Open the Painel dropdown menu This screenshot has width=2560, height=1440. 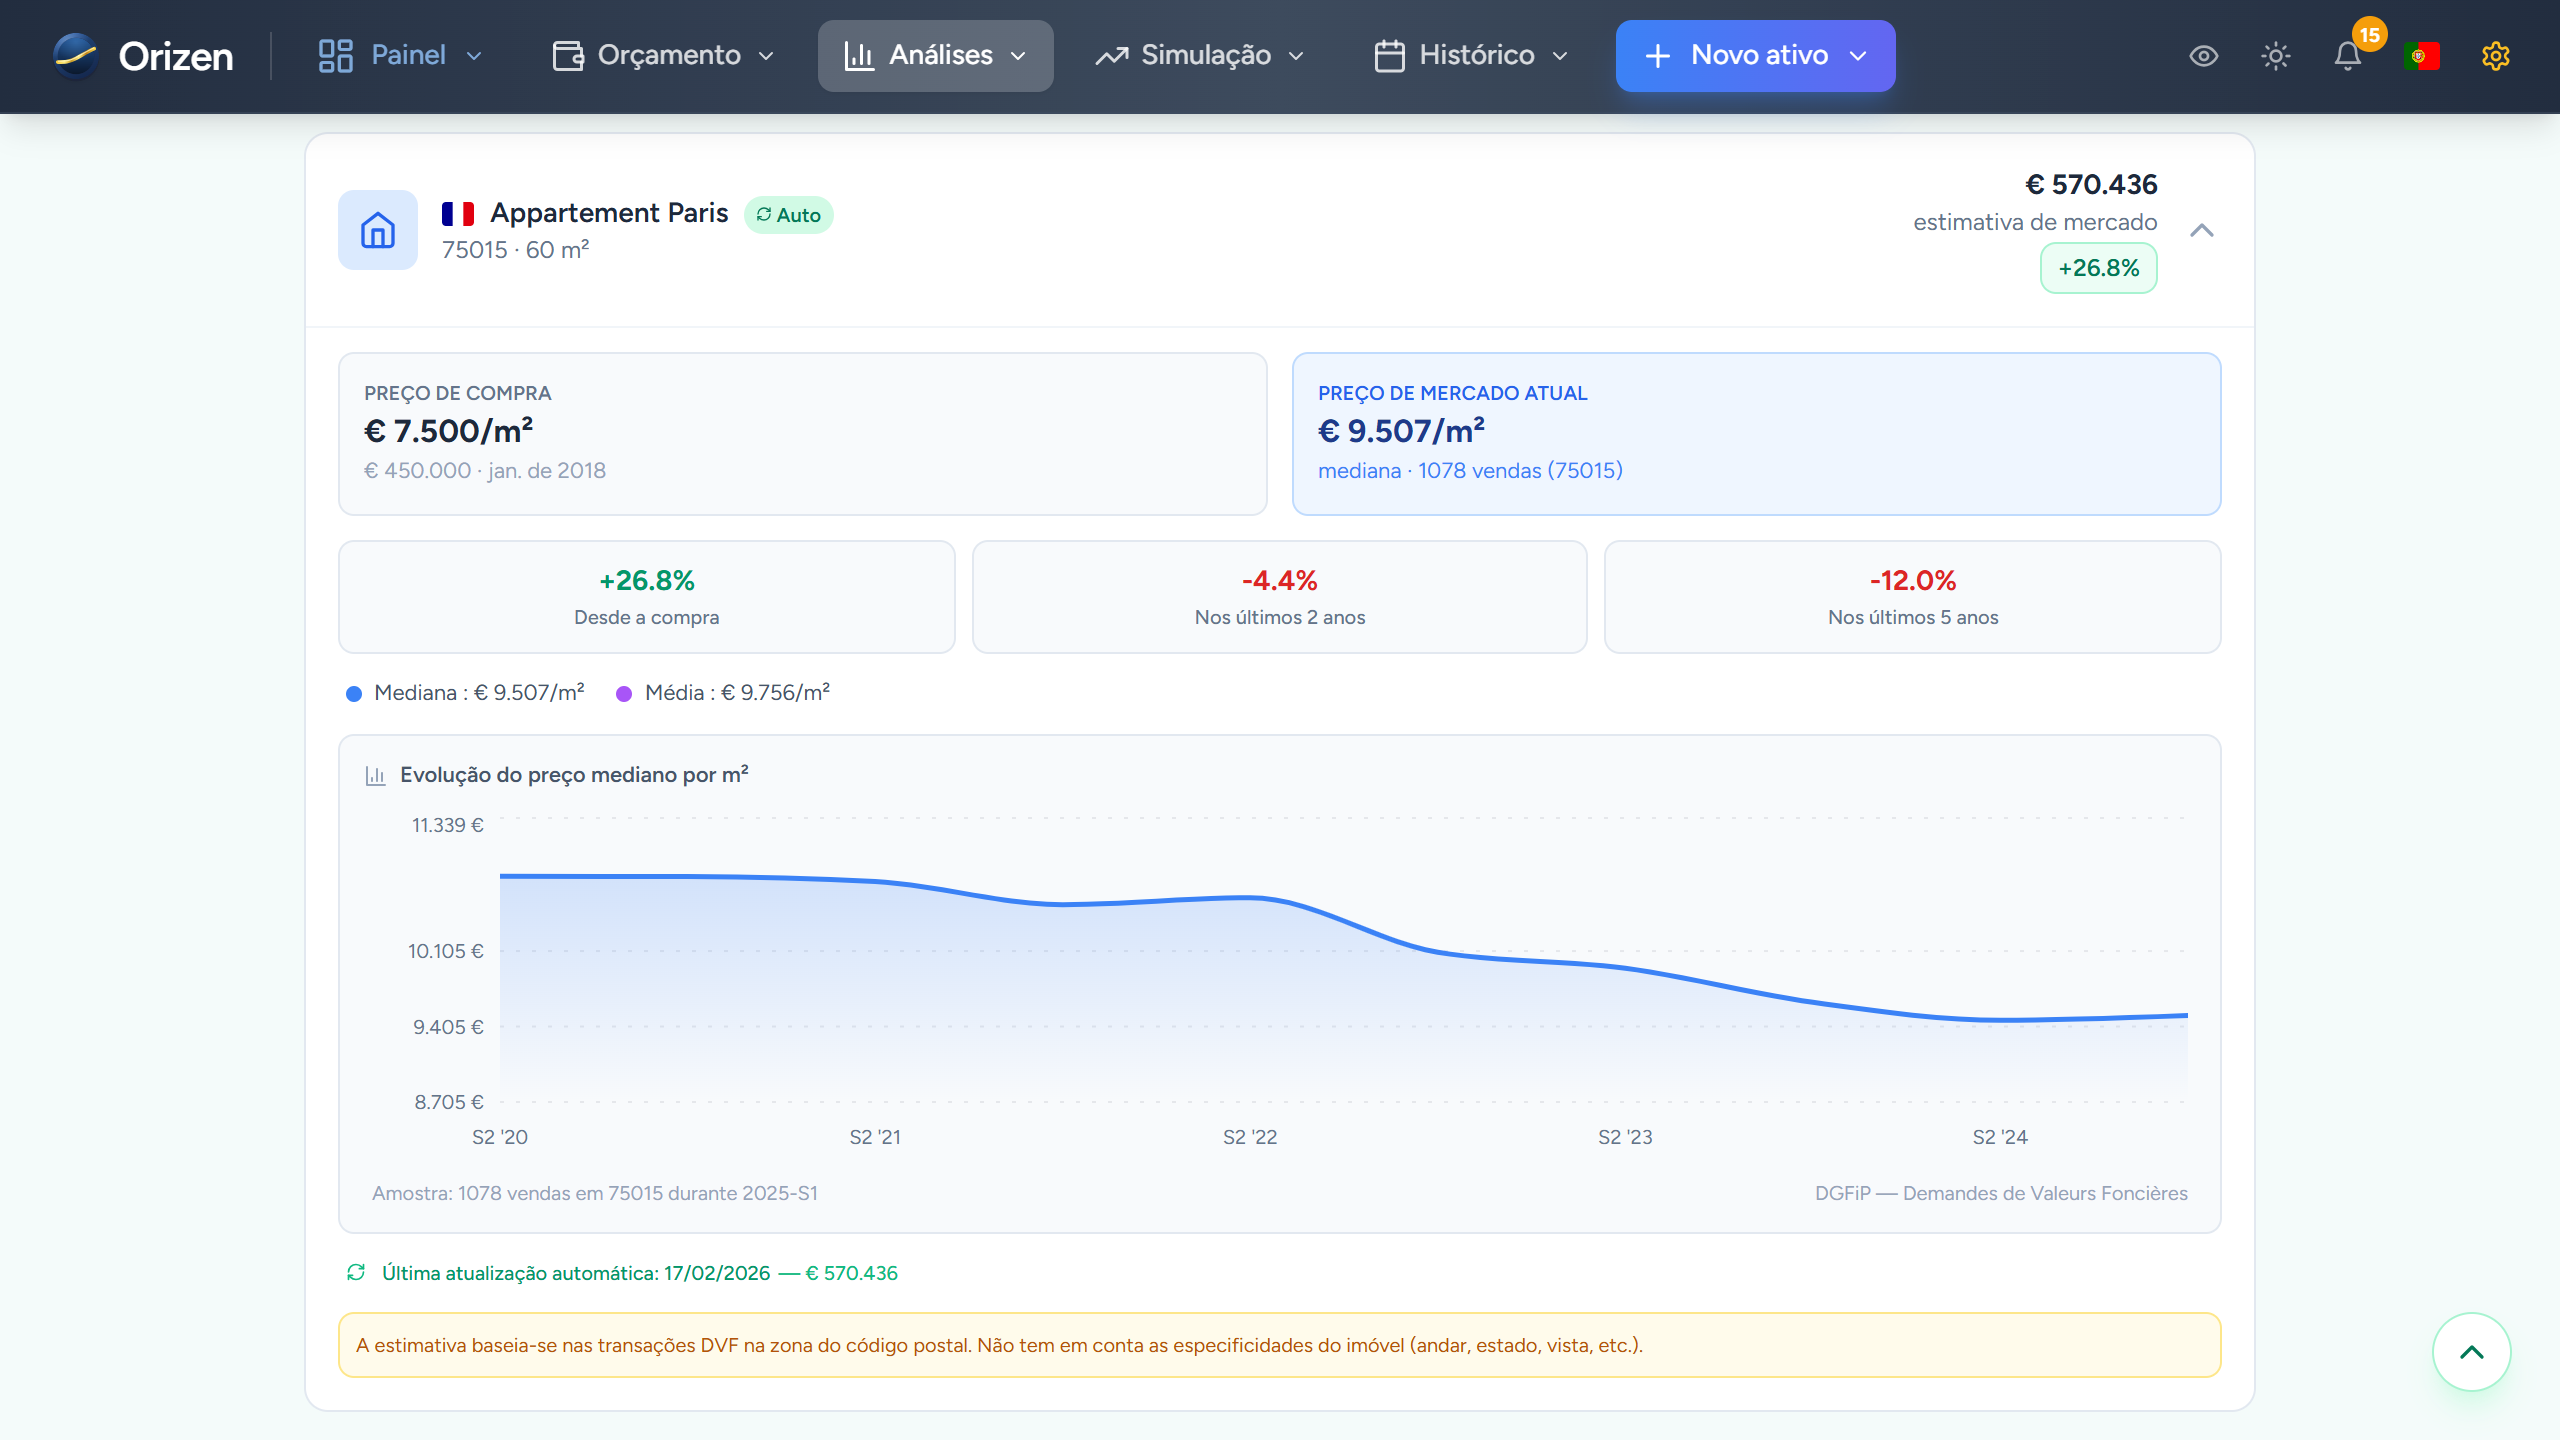[x=400, y=56]
